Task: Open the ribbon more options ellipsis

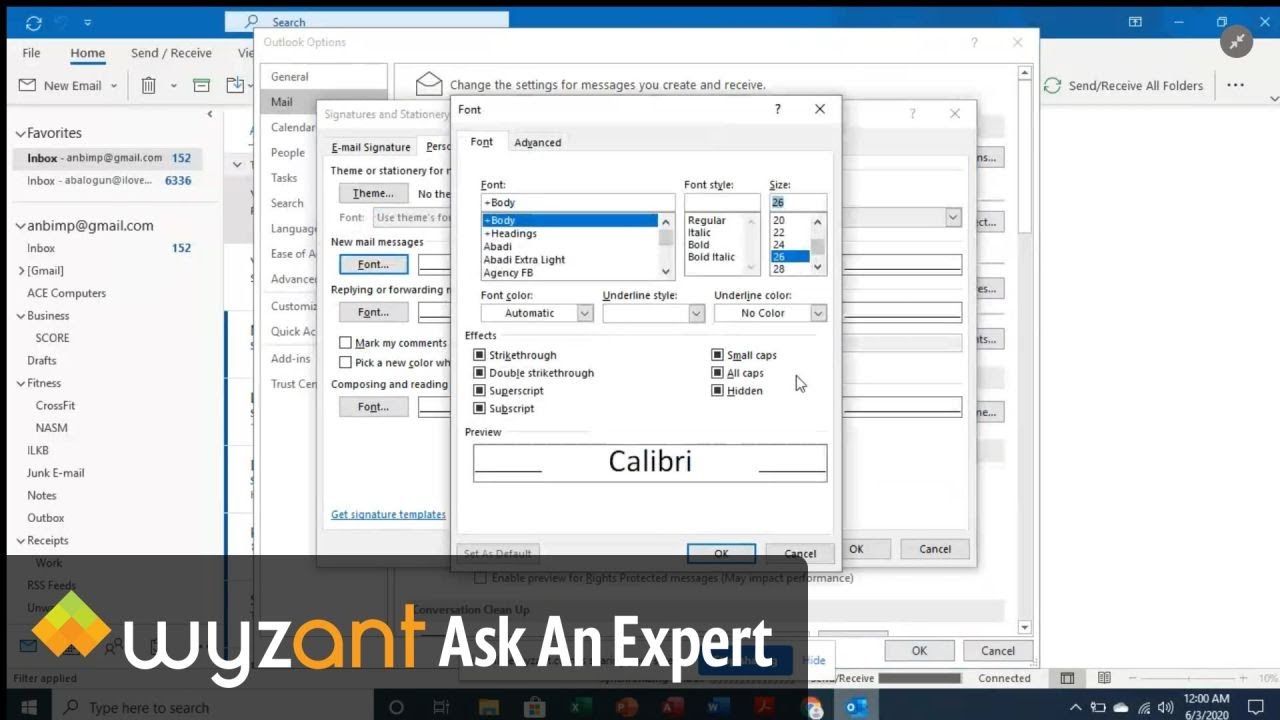Action: (1235, 85)
